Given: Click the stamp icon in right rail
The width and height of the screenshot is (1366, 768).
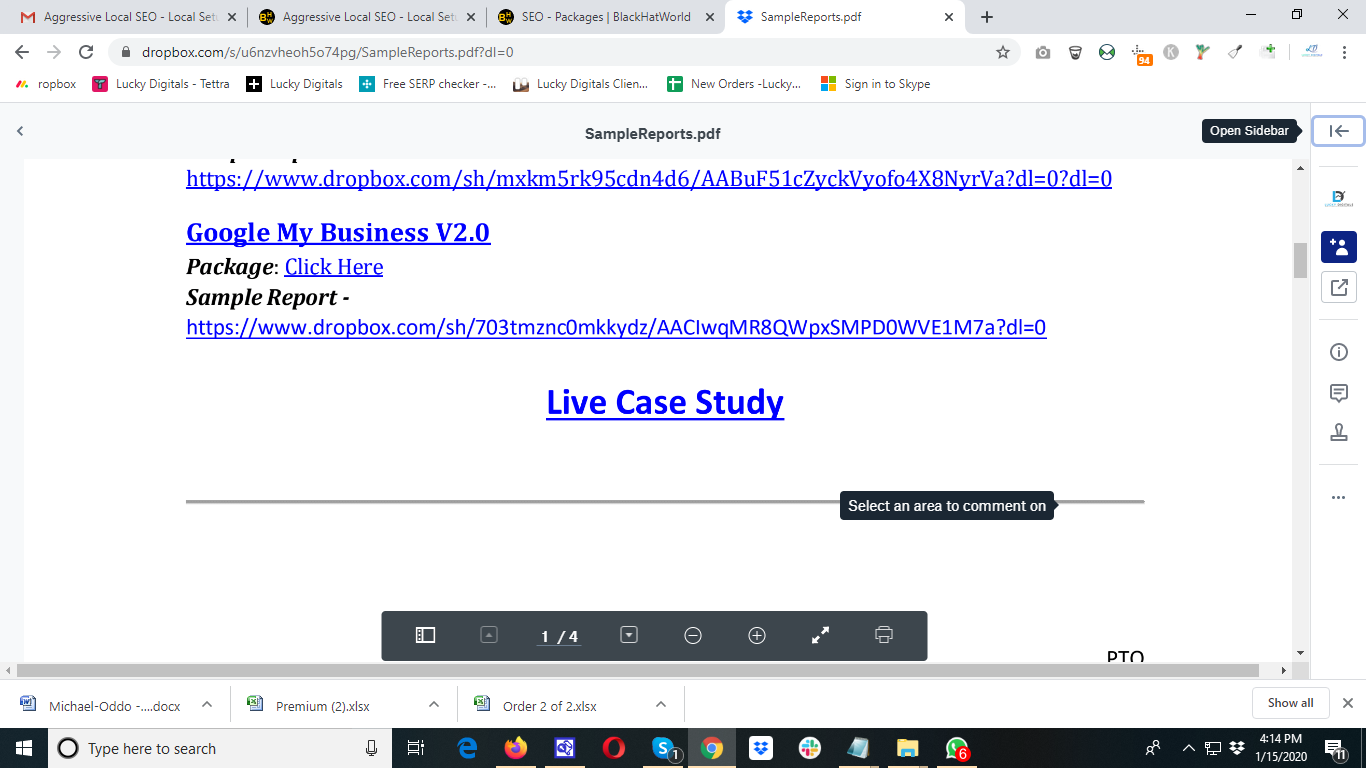Looking at the screenshot, I should pyautogui.click(x=1339, y=433).
